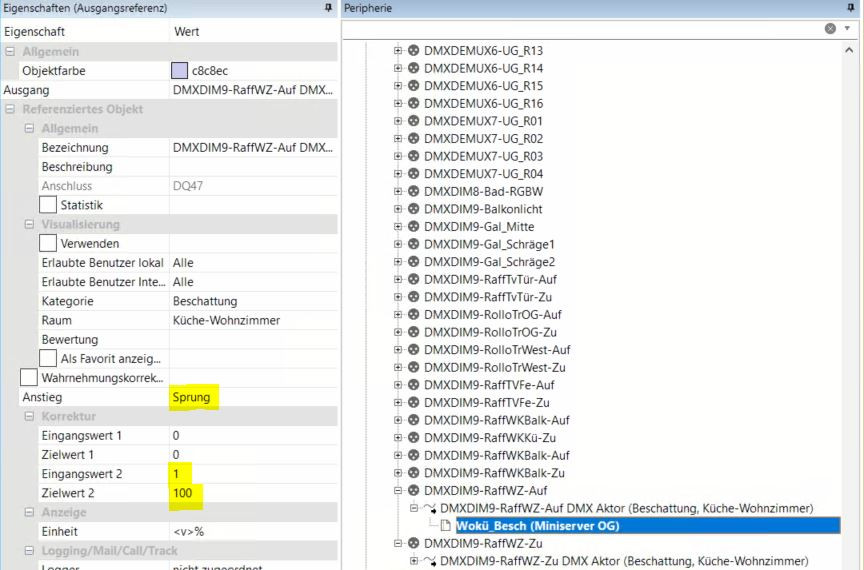This screenshot has width=864, height=570.
Task: Click the device icon of DMXDIM9-RaffTVFe-Zu
Action: coord(413,402)
